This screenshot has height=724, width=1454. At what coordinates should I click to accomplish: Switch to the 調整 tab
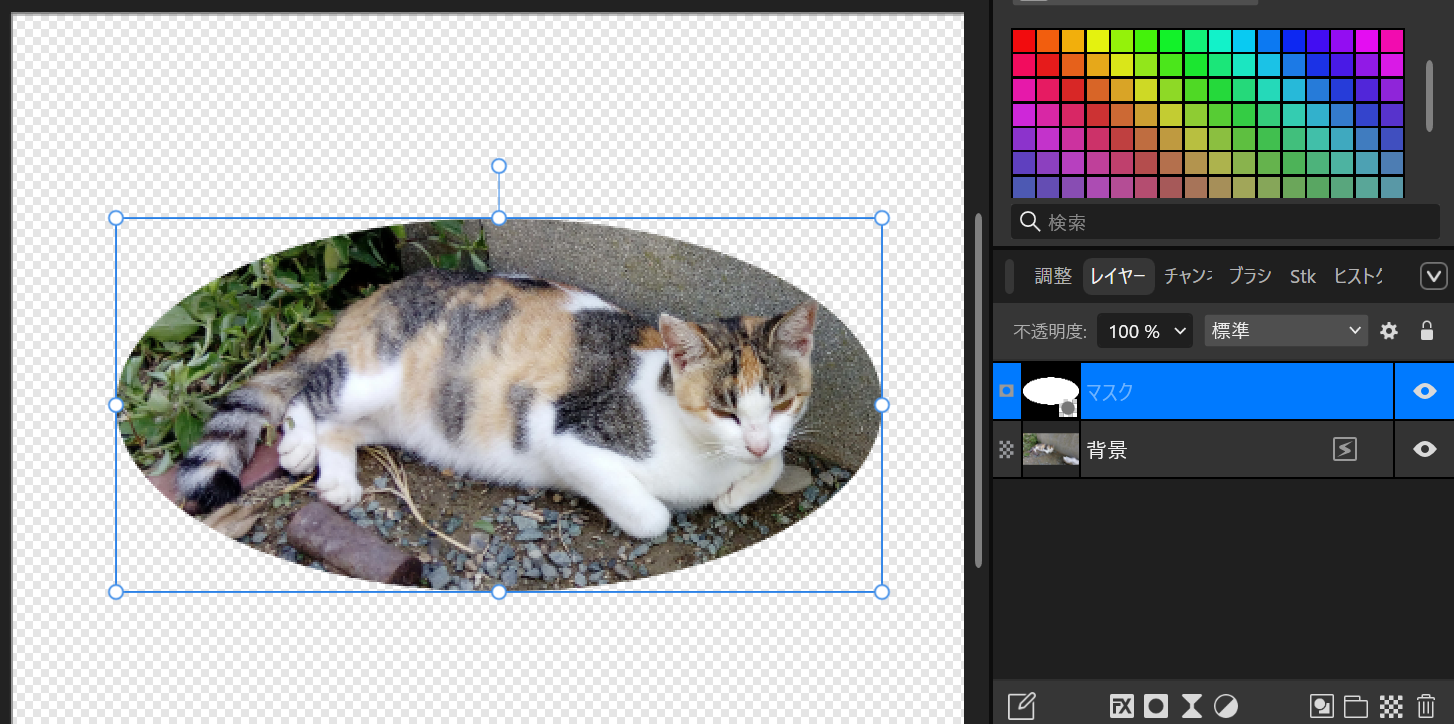click(1053, 276)
